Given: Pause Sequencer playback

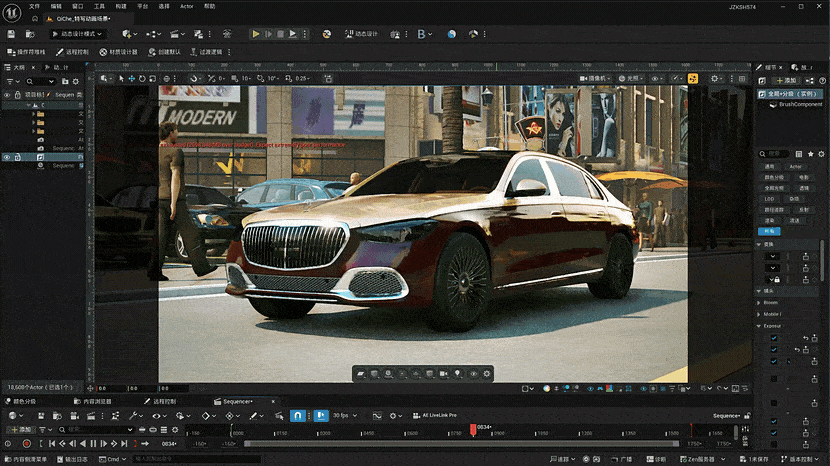Looking at the screenshot, I should (x=93, y=444).
